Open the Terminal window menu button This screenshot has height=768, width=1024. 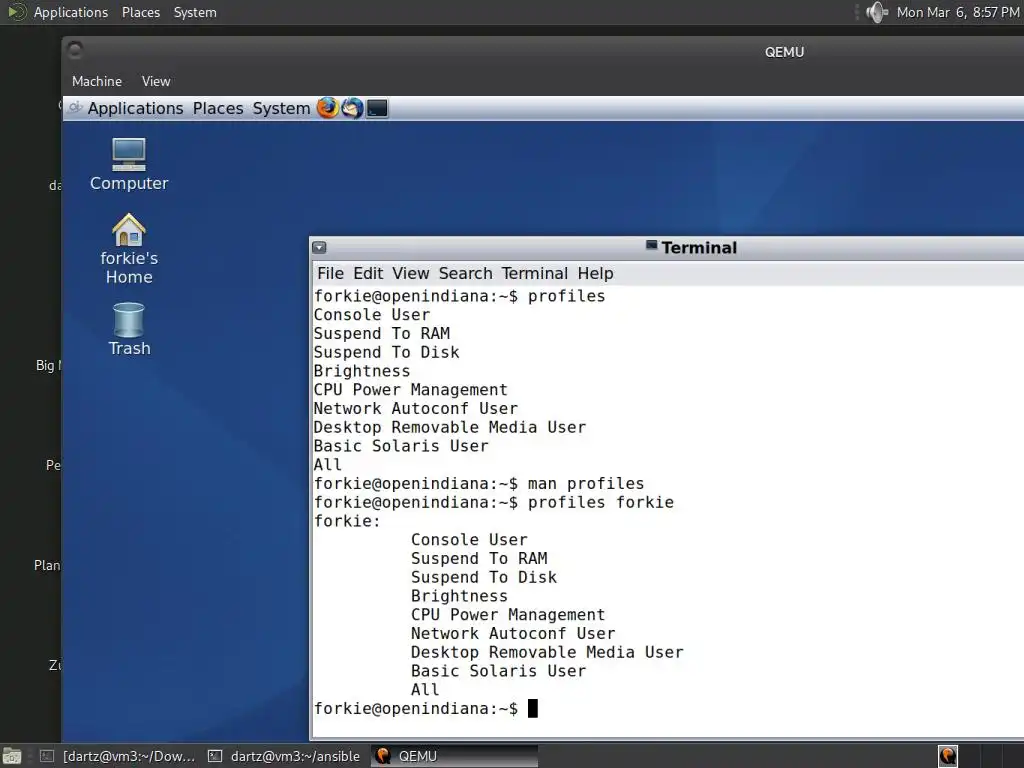[x=319, y=248]
